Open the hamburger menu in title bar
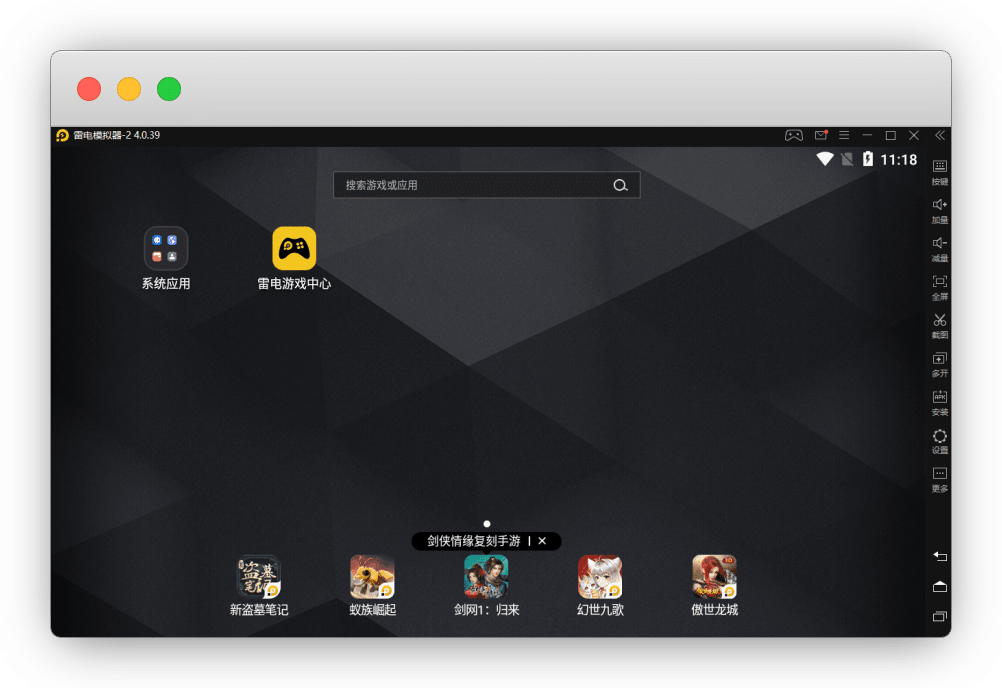The width and height of the screenshot is (1002, 688). (x=844, y=135)
